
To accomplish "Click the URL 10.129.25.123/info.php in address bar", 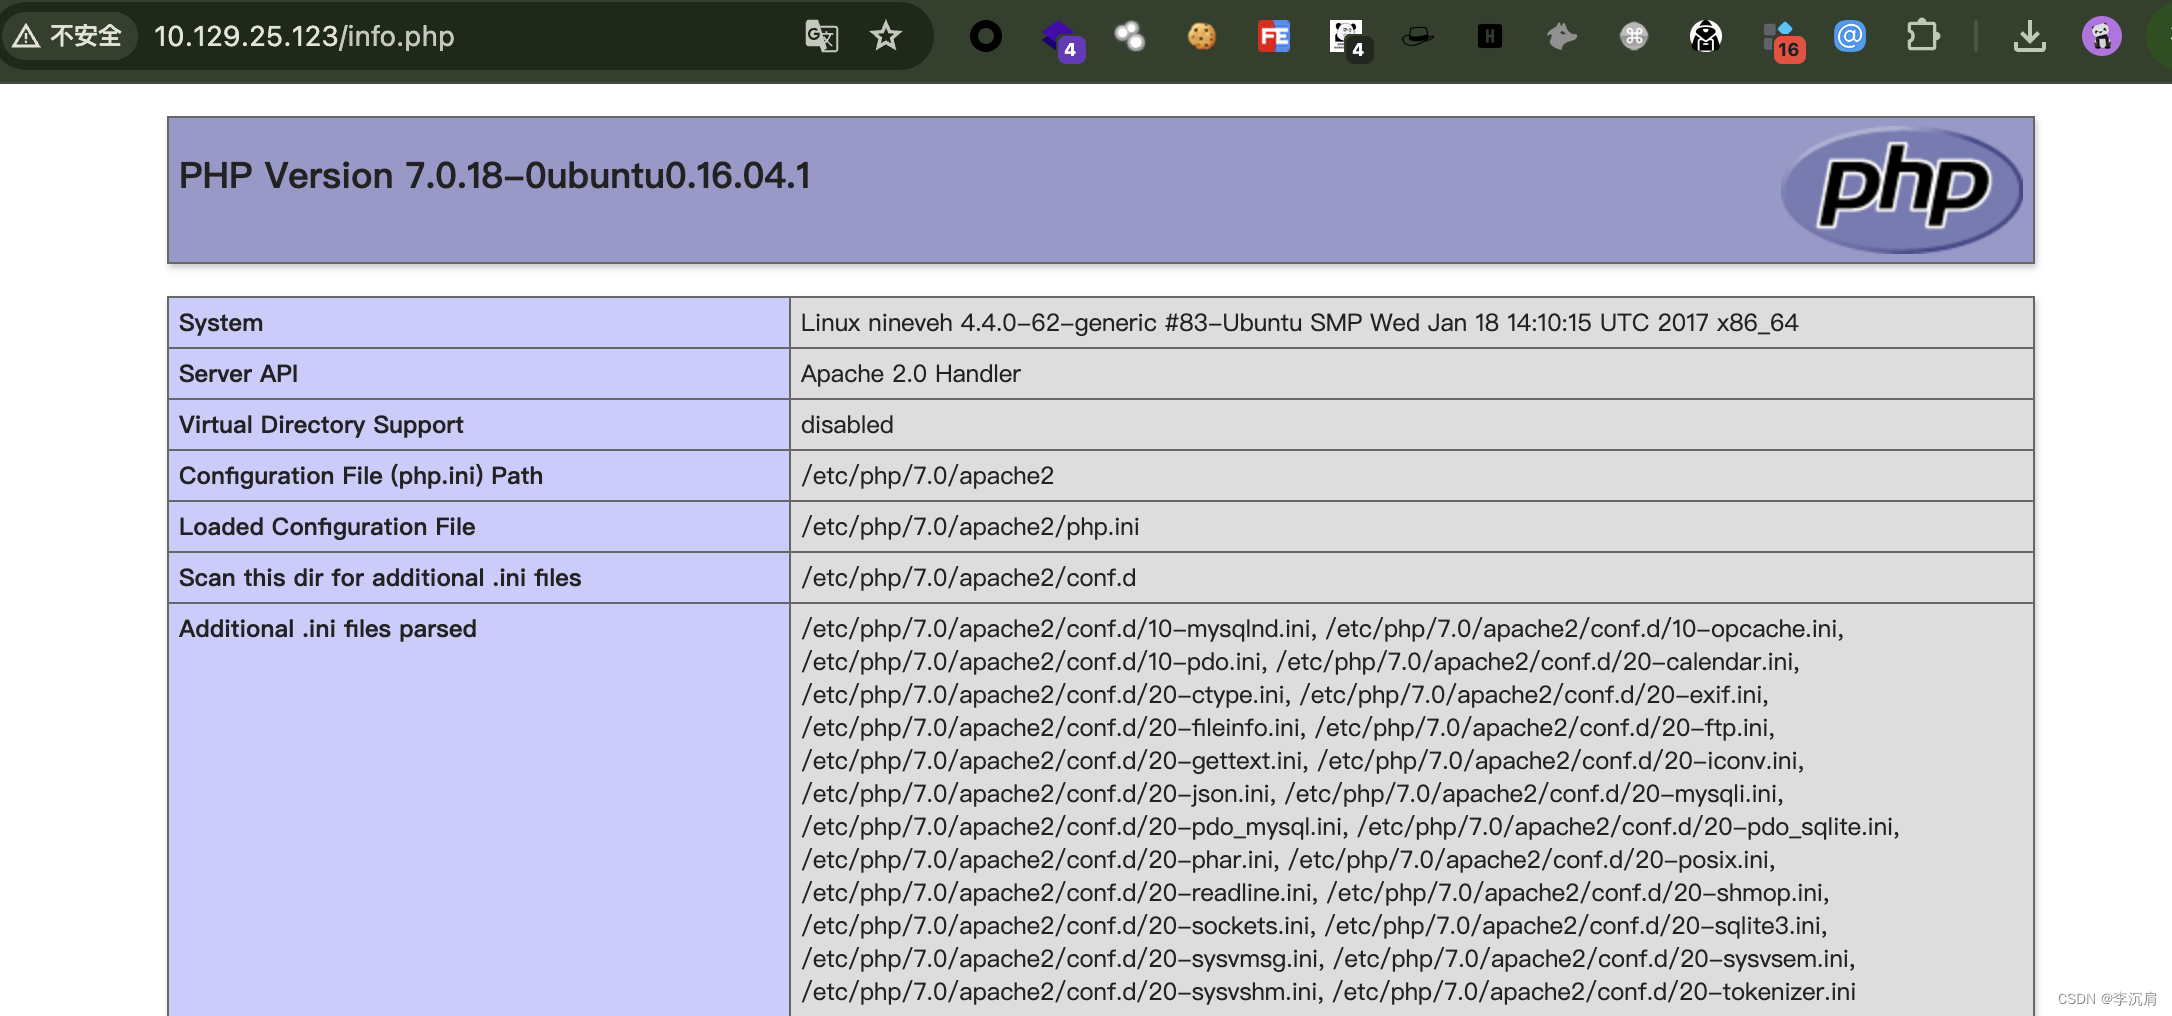I will [x=304, y=37].
